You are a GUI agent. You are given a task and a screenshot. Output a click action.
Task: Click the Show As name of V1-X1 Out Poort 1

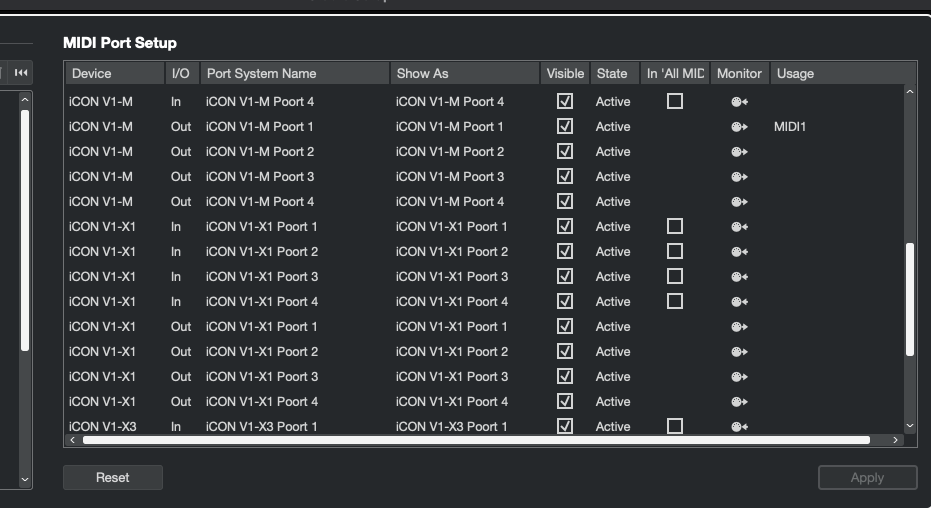coord(452,327)
